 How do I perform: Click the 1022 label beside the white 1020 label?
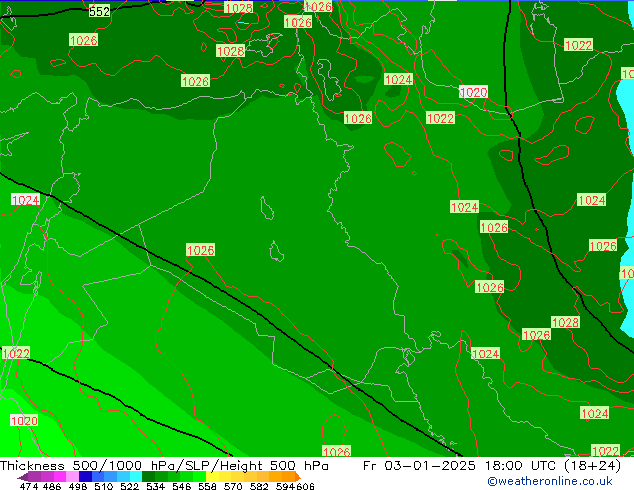point(441,118)
